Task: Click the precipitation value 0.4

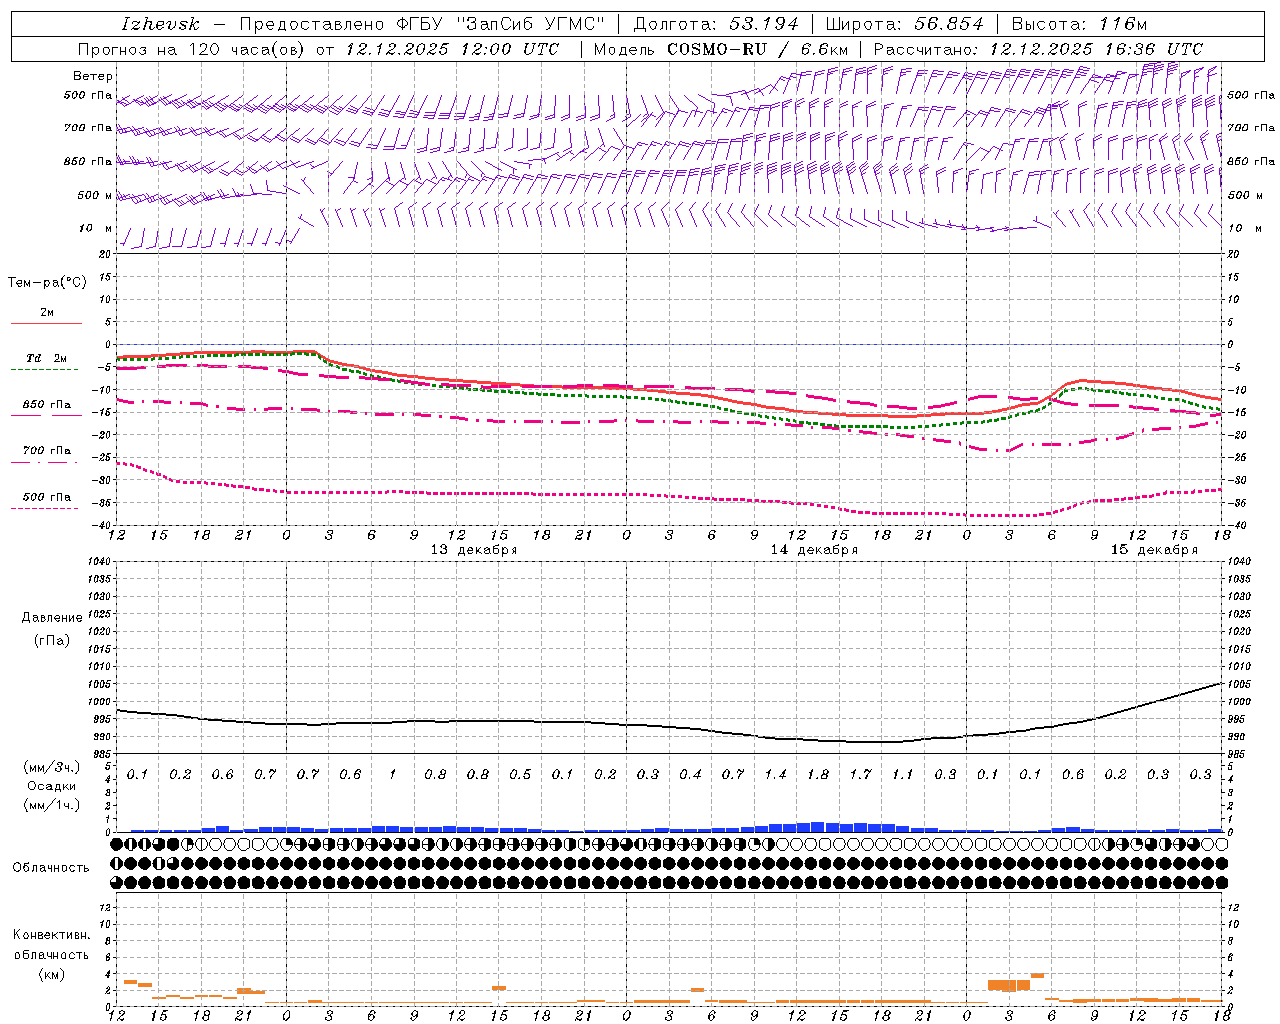Action: pyautogui.click(x=690, y=774)
